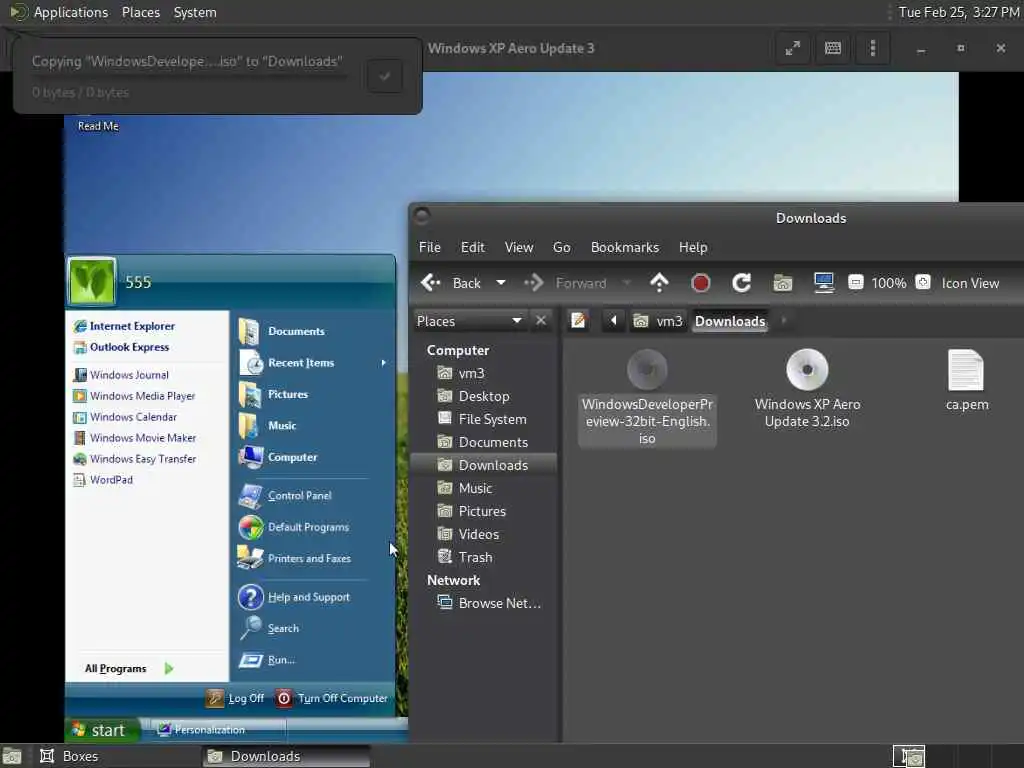The height and width of the screenshot is (768, 1024).
Task: Zoom out with the minus icon
Action: [x=856, y=282]
